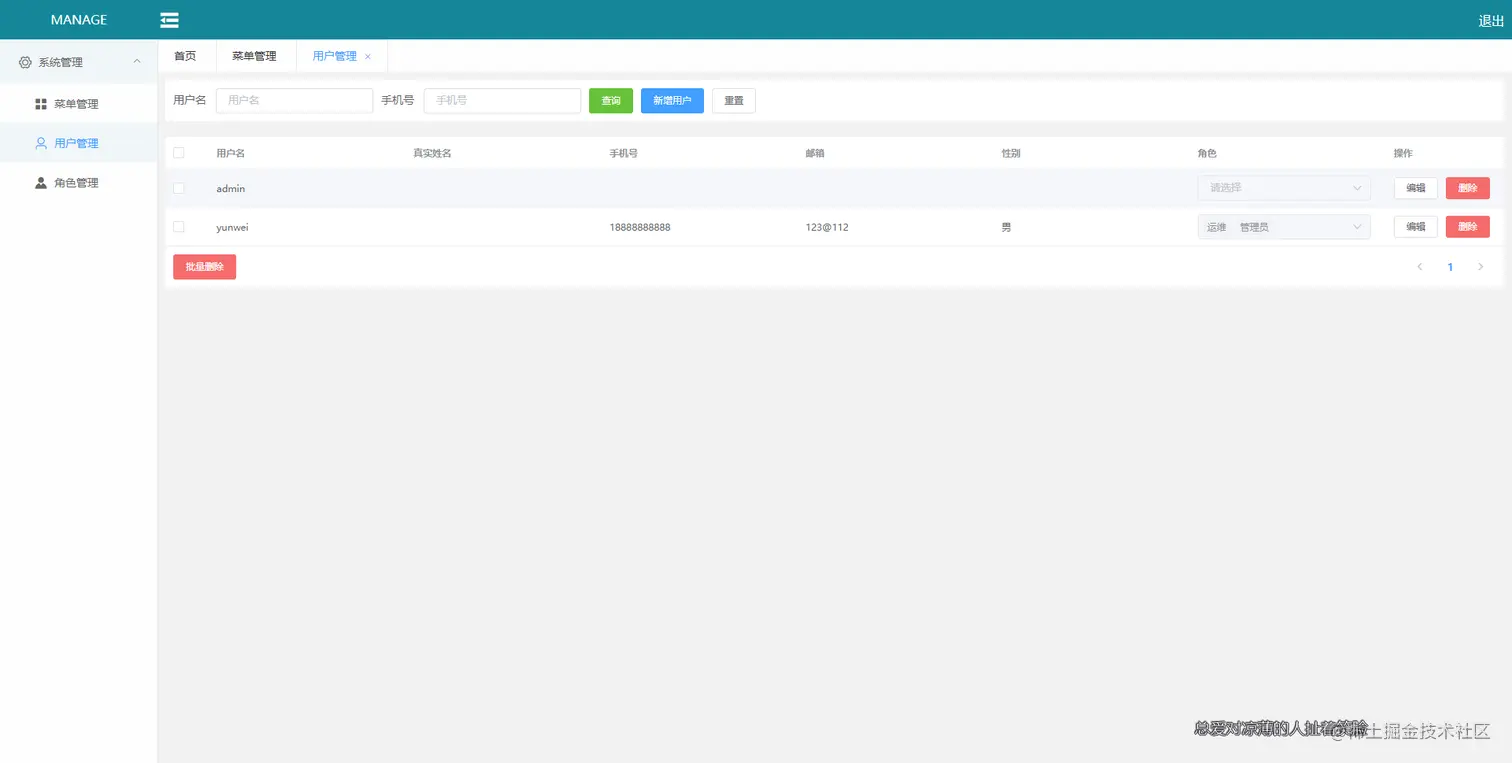Click the green 查询 button
The width and height of the screenshot is (1512, 763).
611,101
